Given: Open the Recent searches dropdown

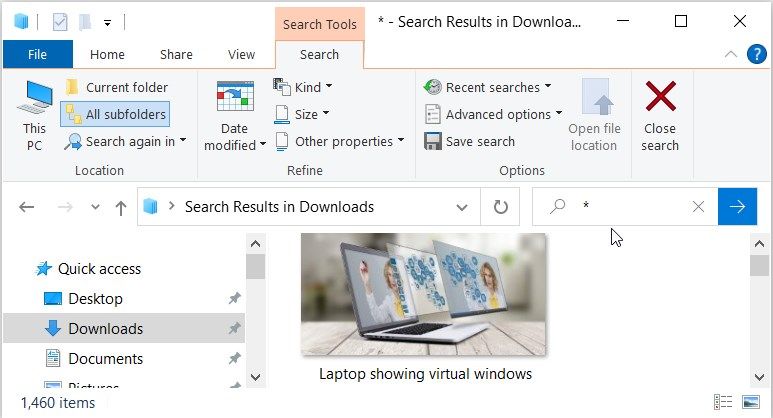Looking at the screenshot, I should [x=487, y=87].
